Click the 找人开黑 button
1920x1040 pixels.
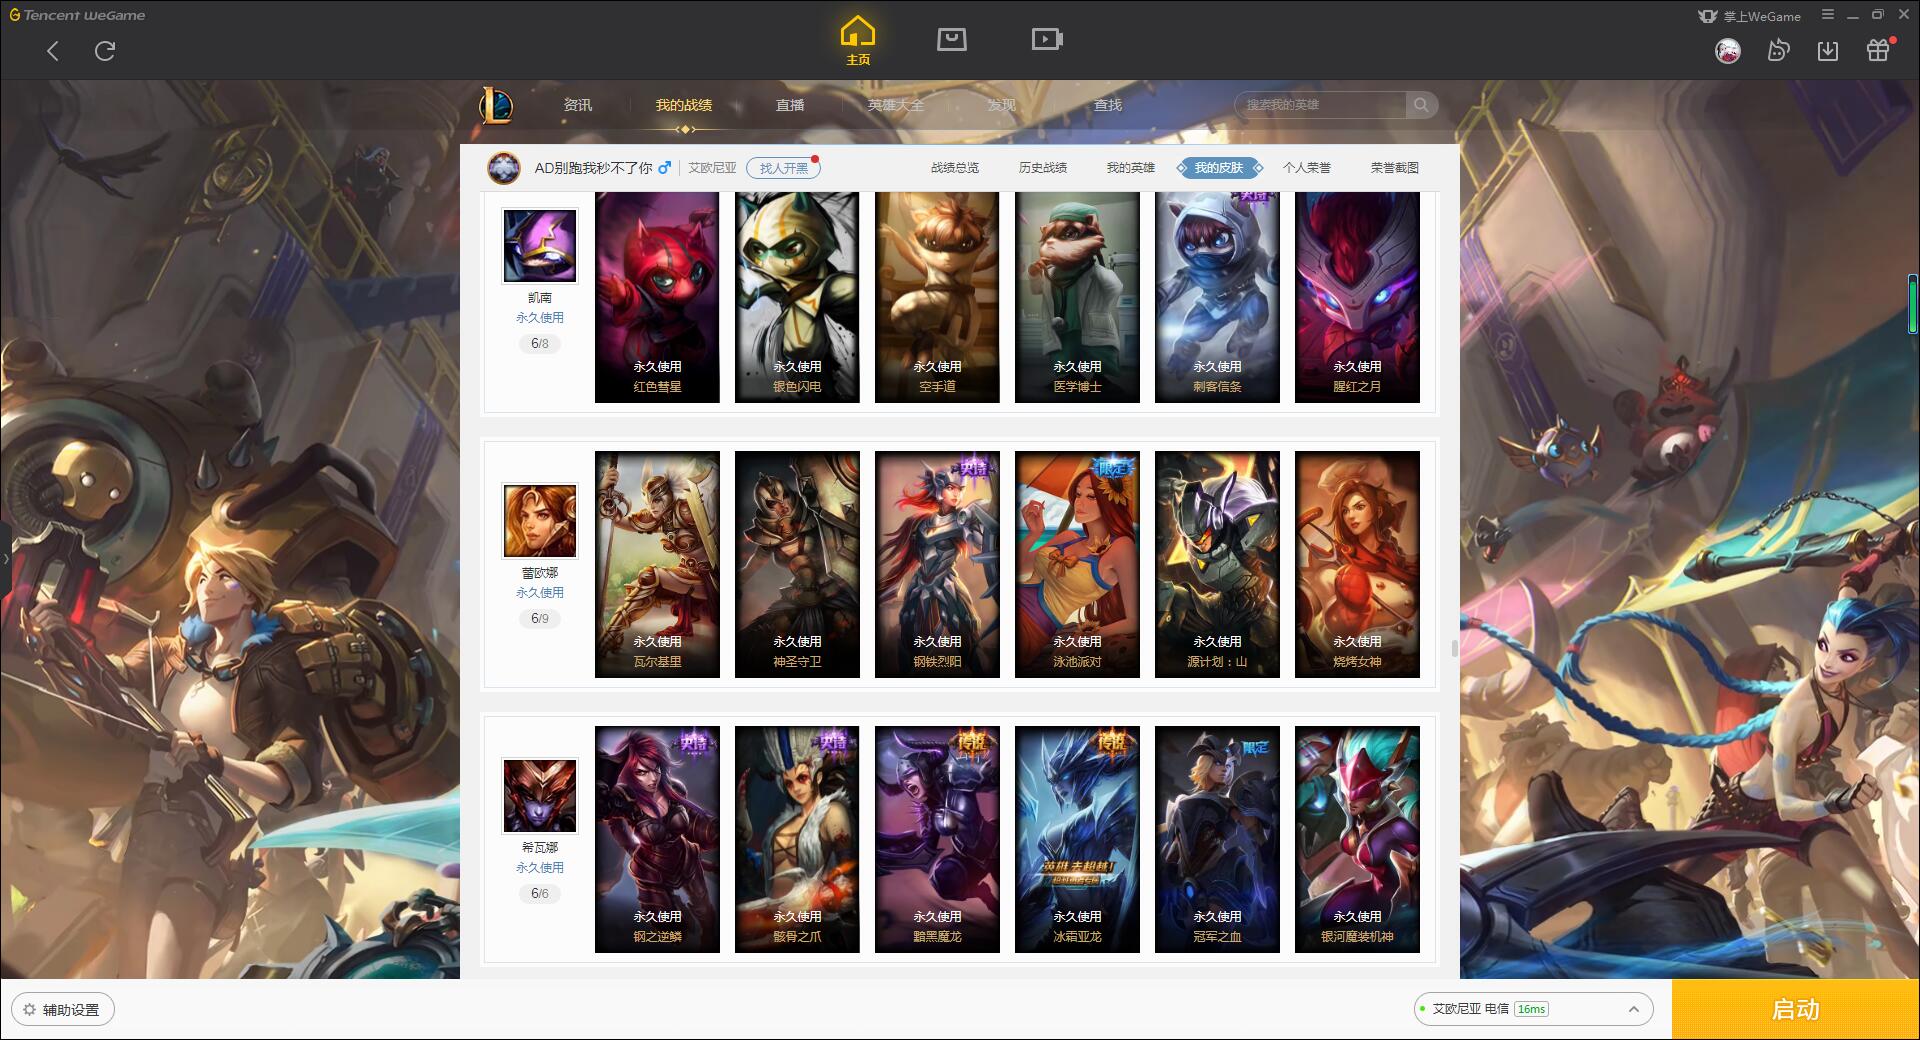click(x=783, y=168)
